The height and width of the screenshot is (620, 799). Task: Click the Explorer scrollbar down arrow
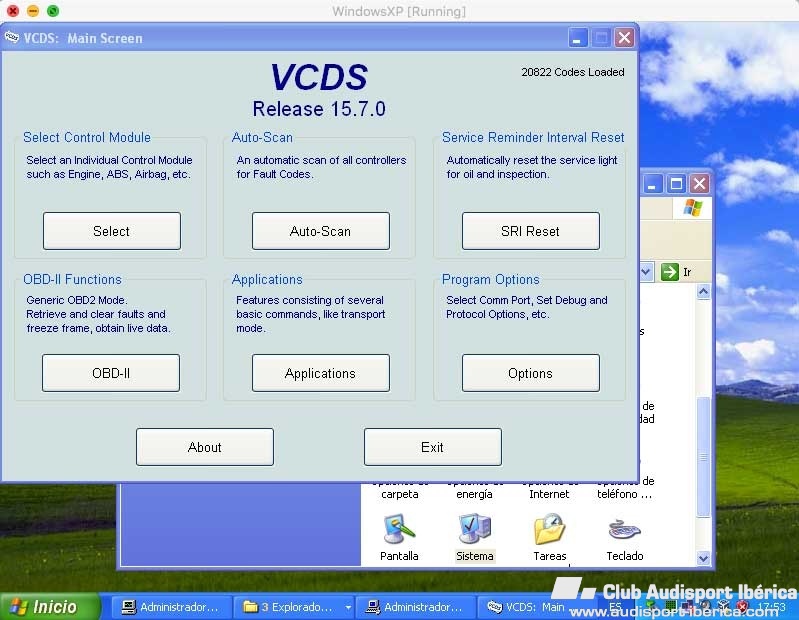coord(703,558)
